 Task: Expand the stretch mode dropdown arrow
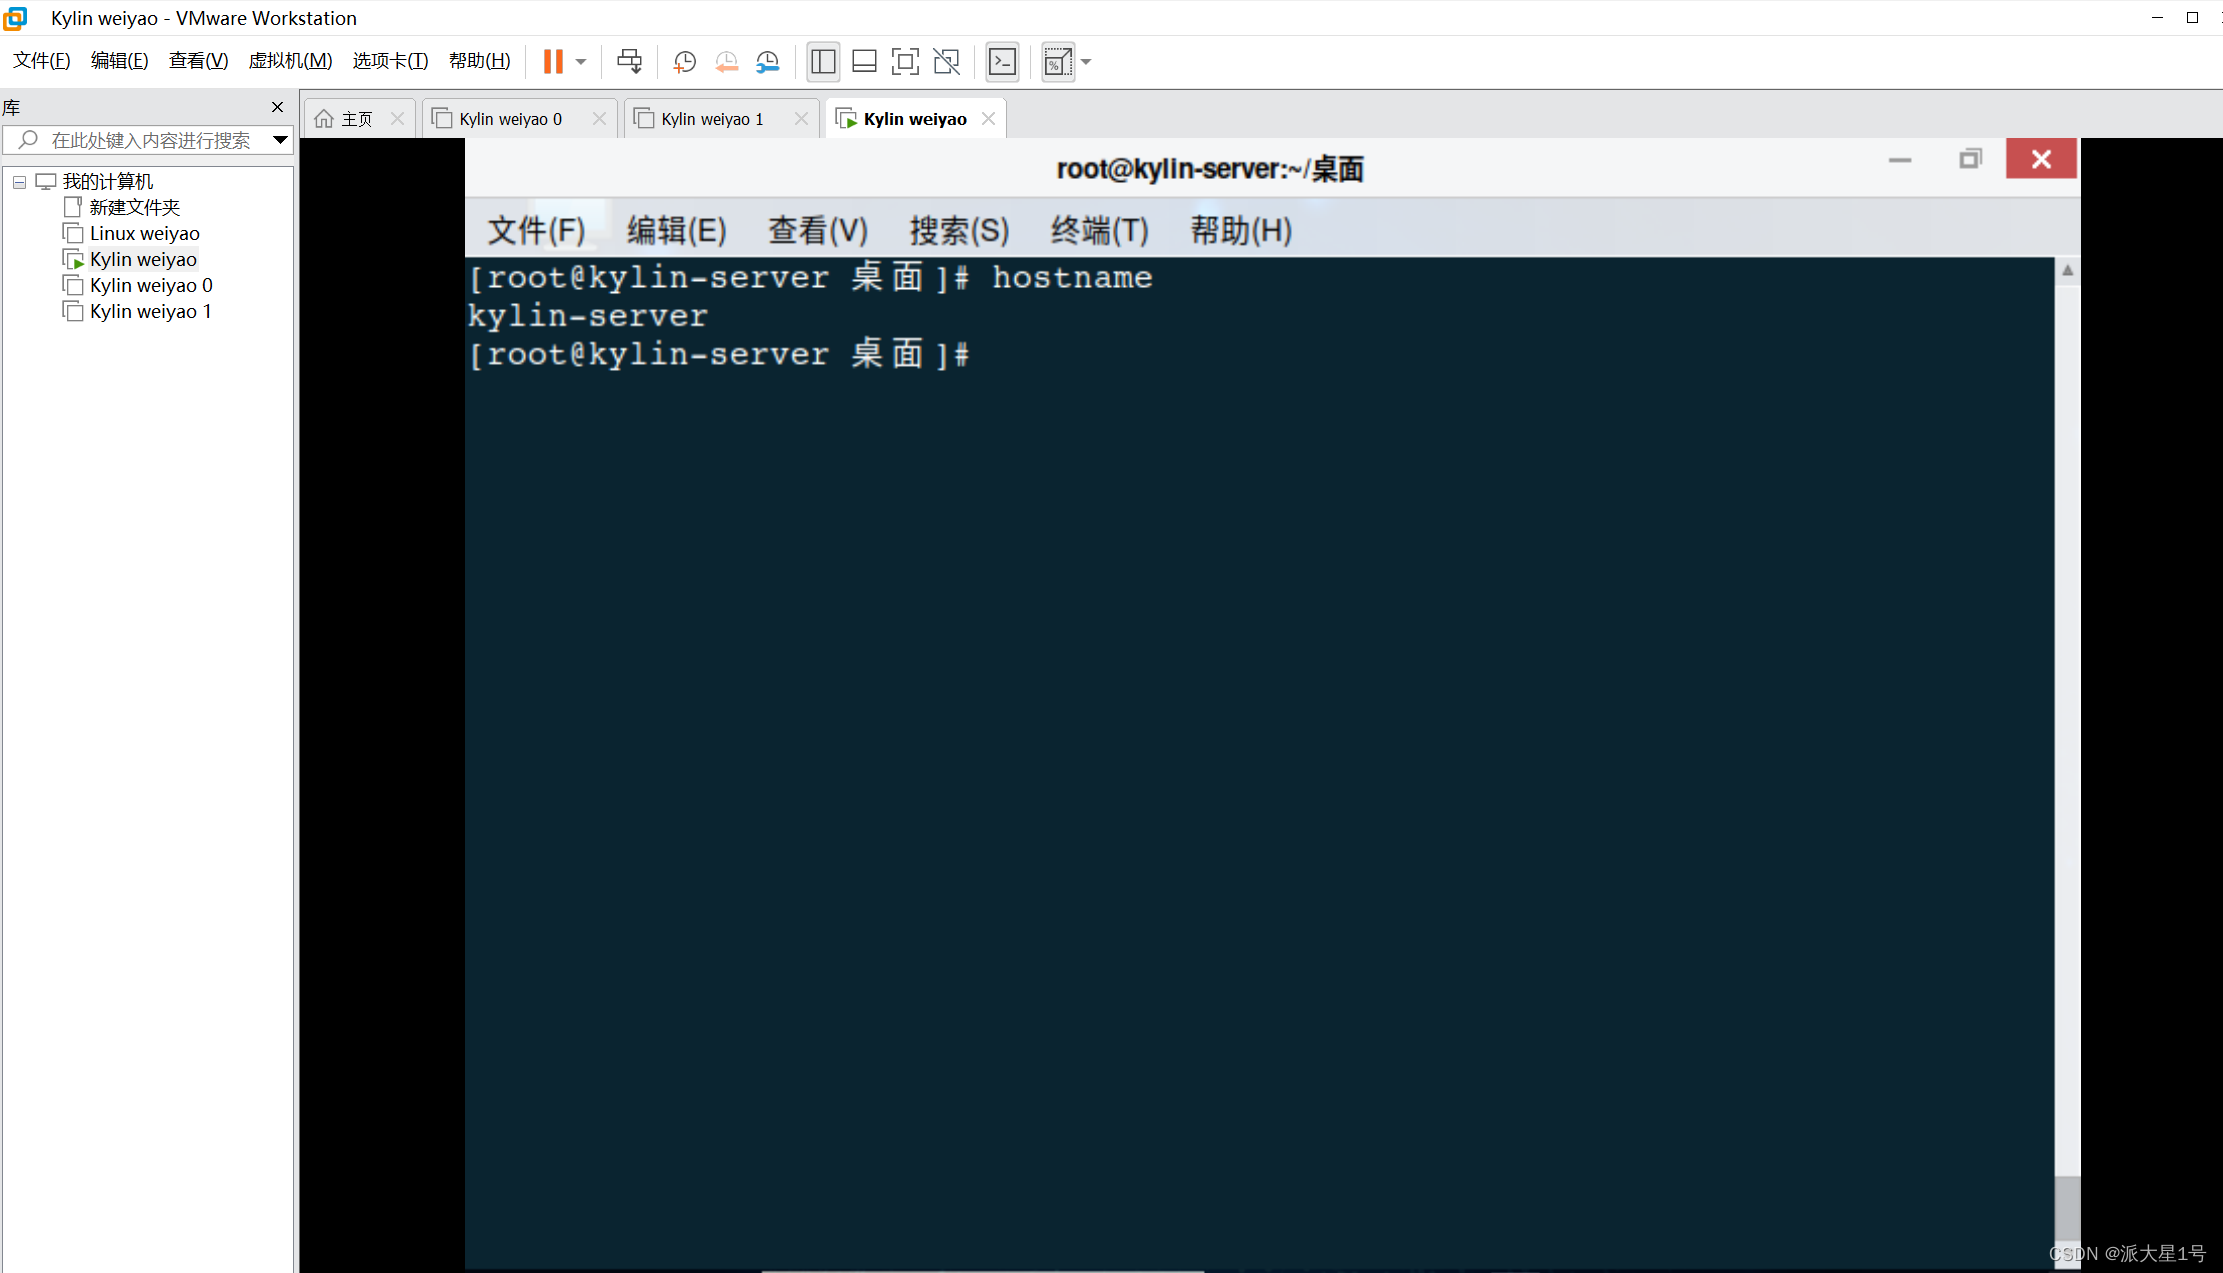[1086, 62]
